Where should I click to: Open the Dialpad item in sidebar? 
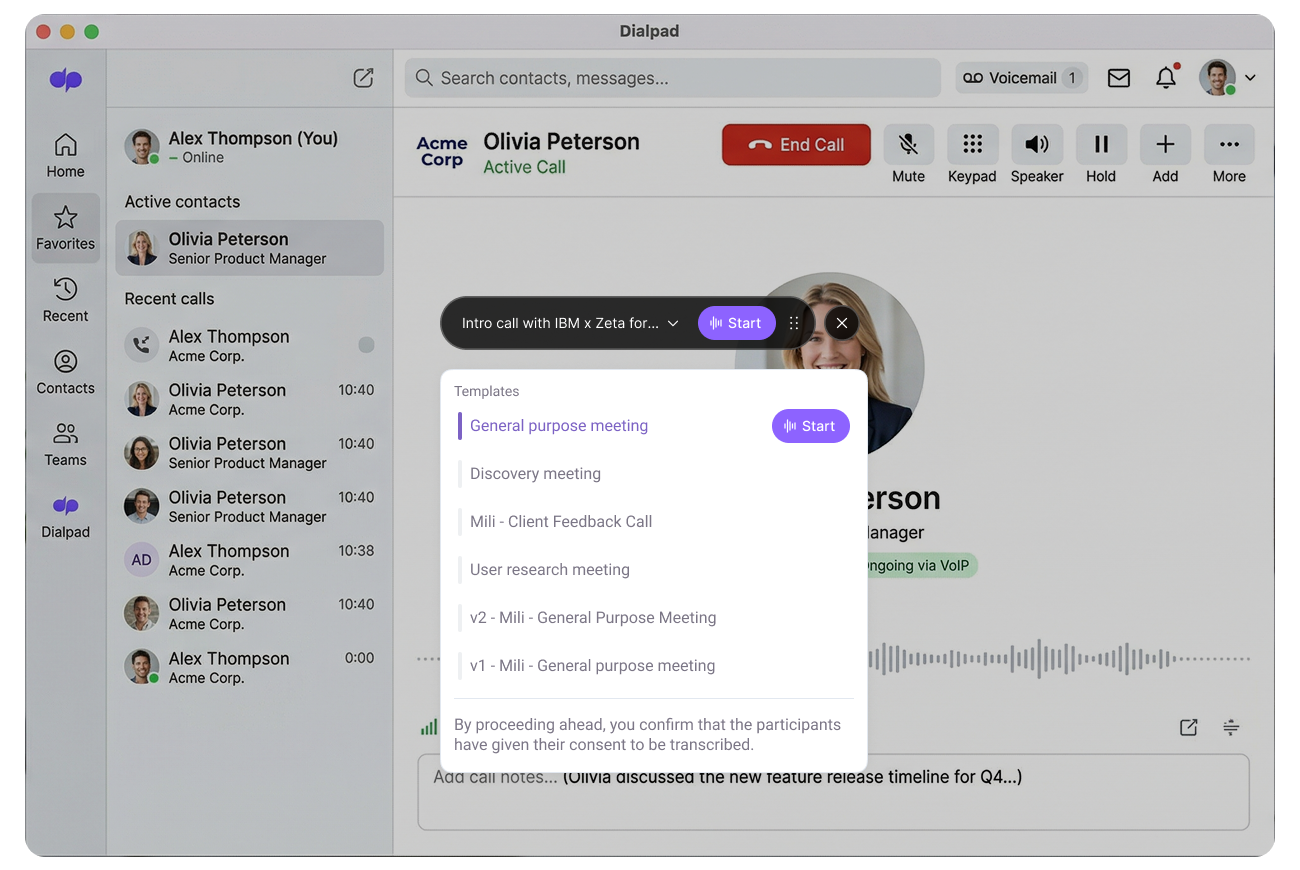[65, 516]
